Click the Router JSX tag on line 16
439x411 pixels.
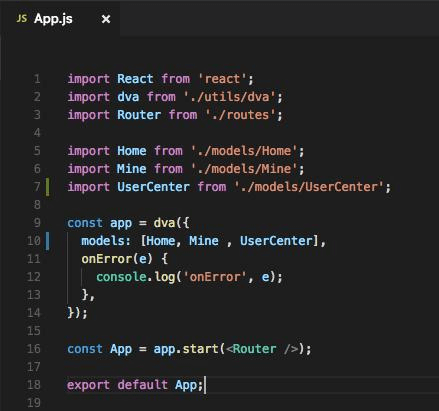[255, 349]
